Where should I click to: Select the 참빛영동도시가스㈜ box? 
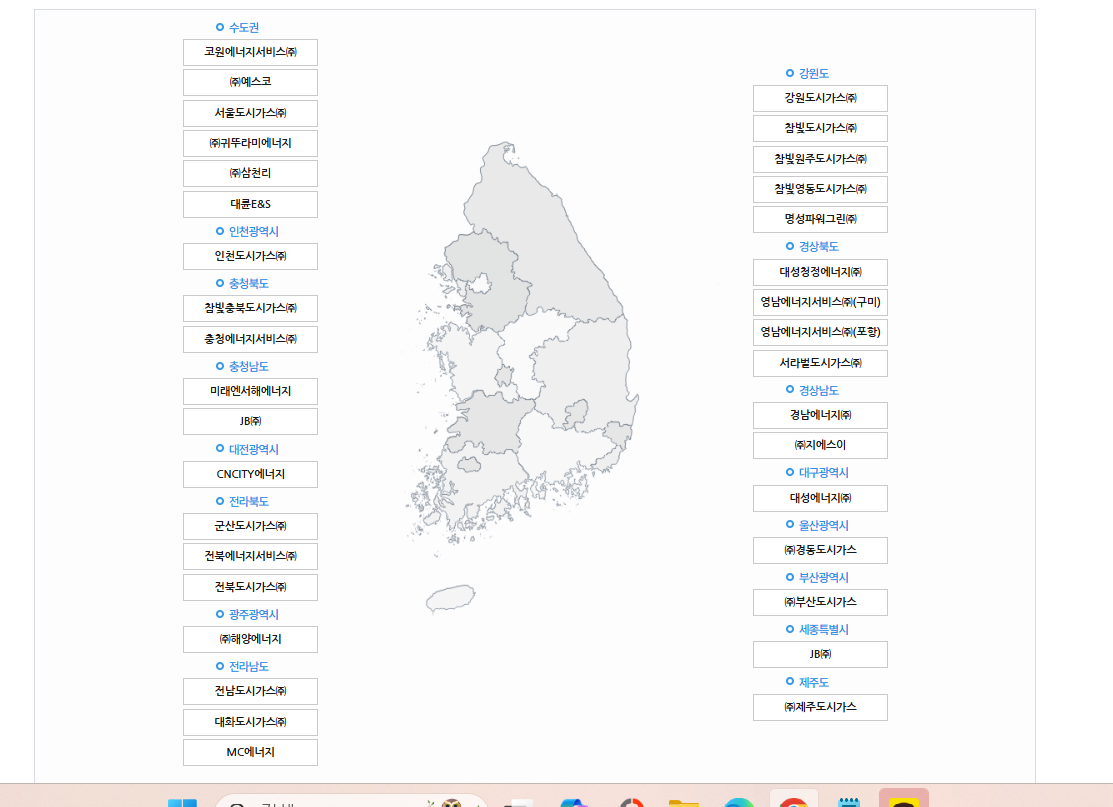[820, 190]
